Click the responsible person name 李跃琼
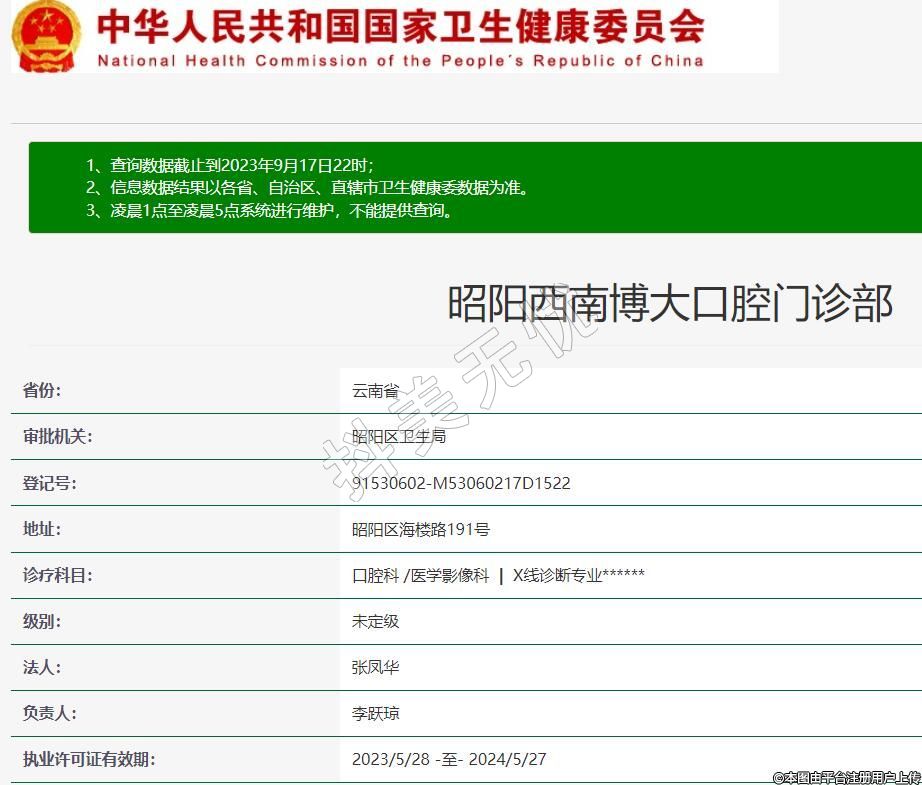Image resolution: width=922 pixels, height=785 pixels. click(x=375, y=713)
